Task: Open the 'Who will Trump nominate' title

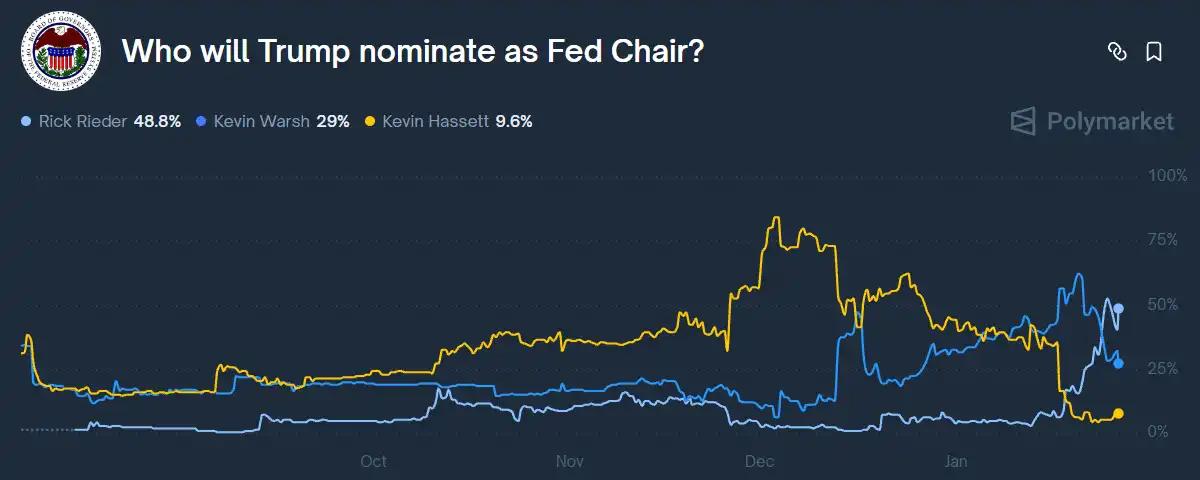Action: point(413,52)
